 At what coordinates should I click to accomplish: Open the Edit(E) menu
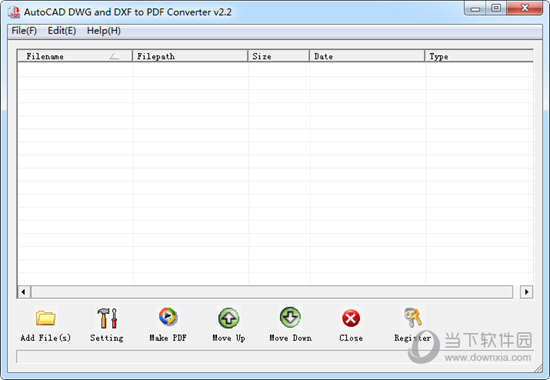pos(62,31)
